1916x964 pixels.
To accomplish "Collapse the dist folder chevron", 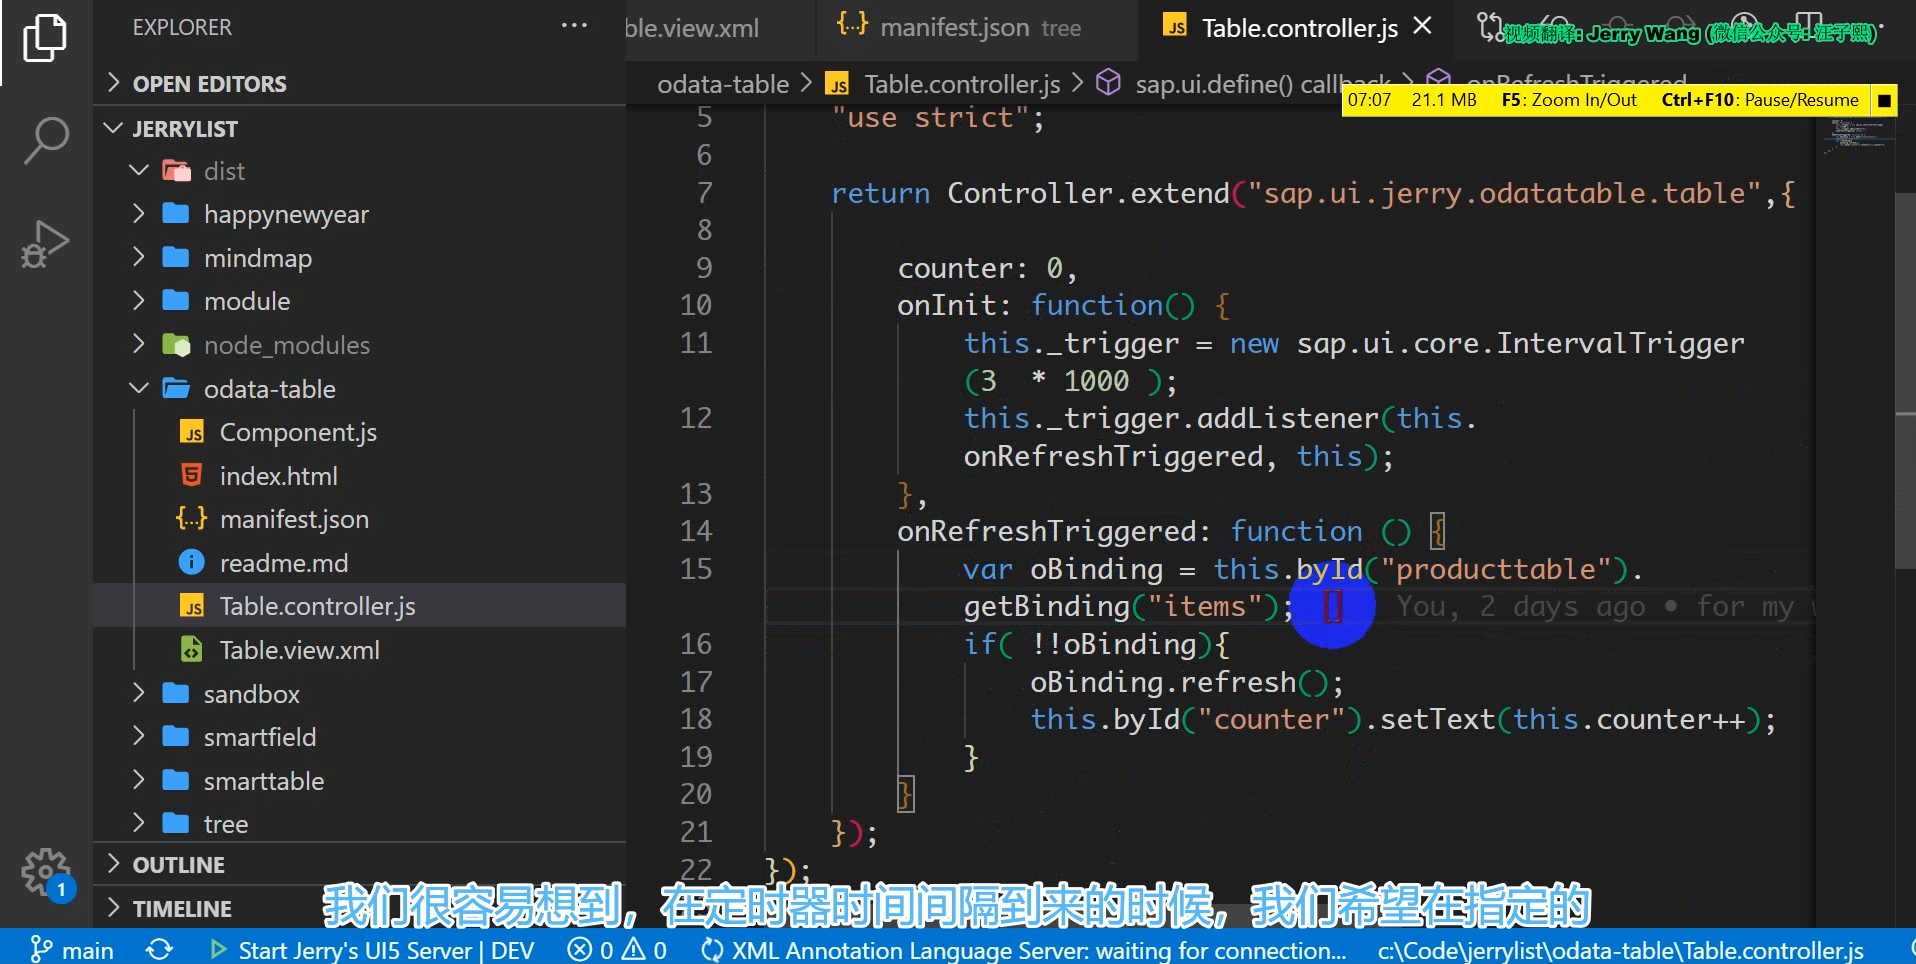I will coord(139,171).
